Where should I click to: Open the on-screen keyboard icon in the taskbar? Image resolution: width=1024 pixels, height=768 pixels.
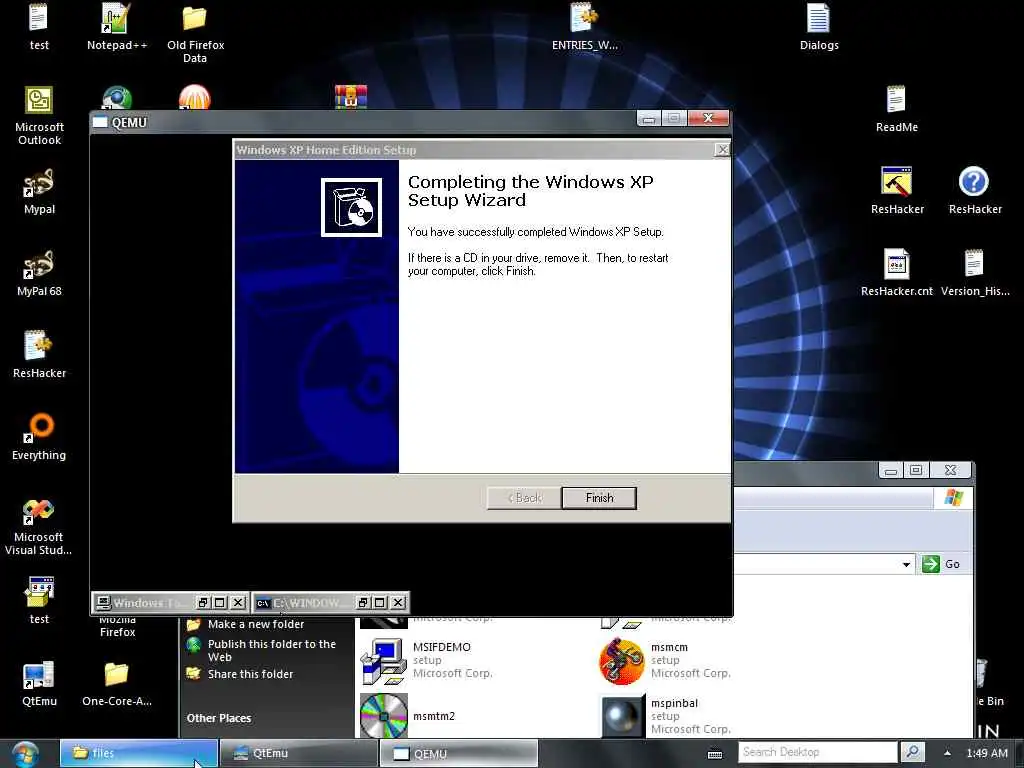715,754
